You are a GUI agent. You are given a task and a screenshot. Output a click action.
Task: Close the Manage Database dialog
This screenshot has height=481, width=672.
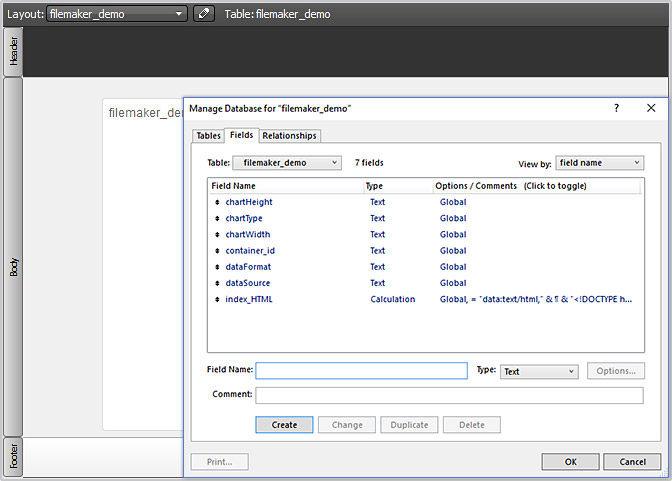[650, 107]
